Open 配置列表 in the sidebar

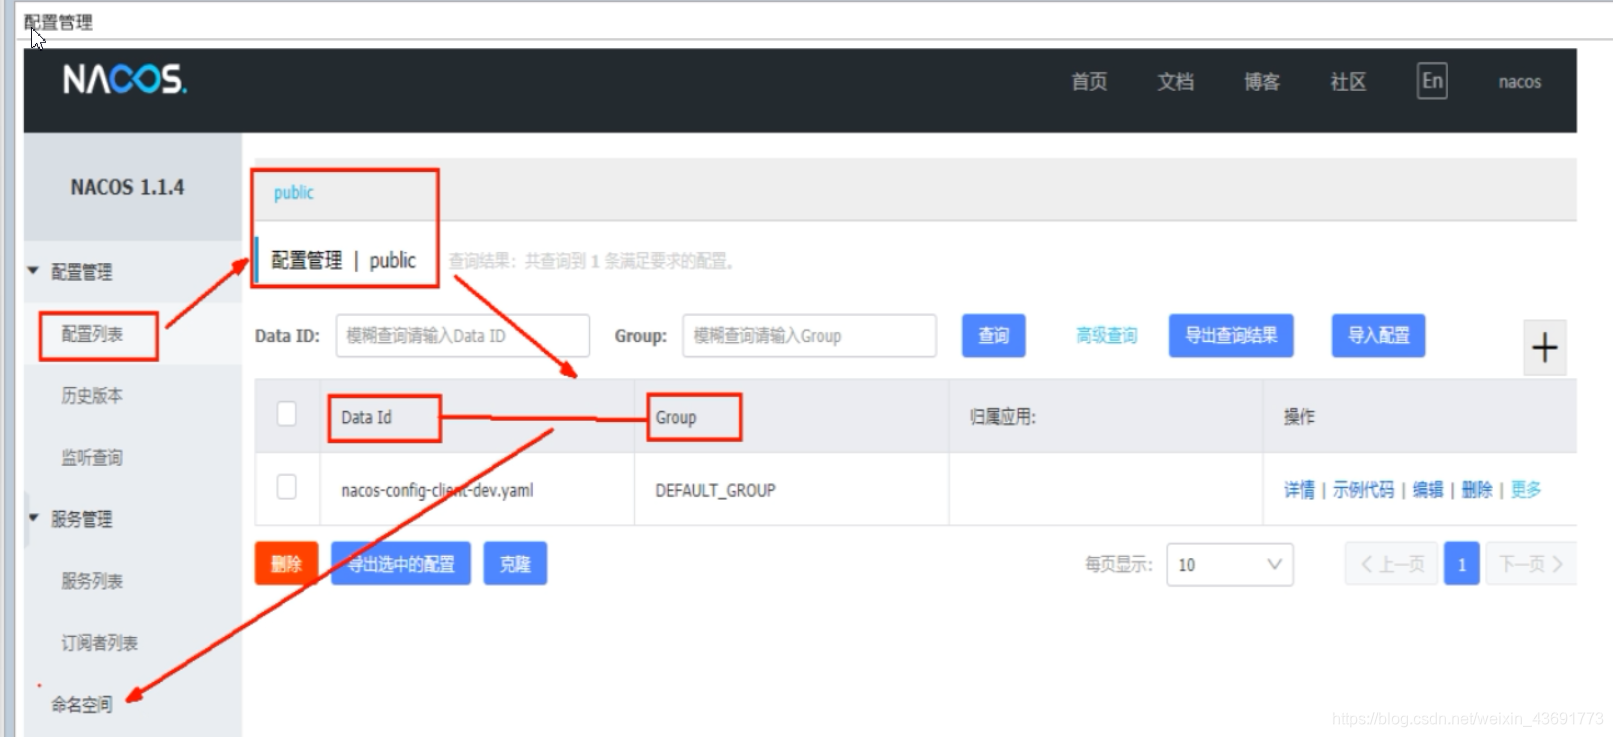tap(92, 334)
